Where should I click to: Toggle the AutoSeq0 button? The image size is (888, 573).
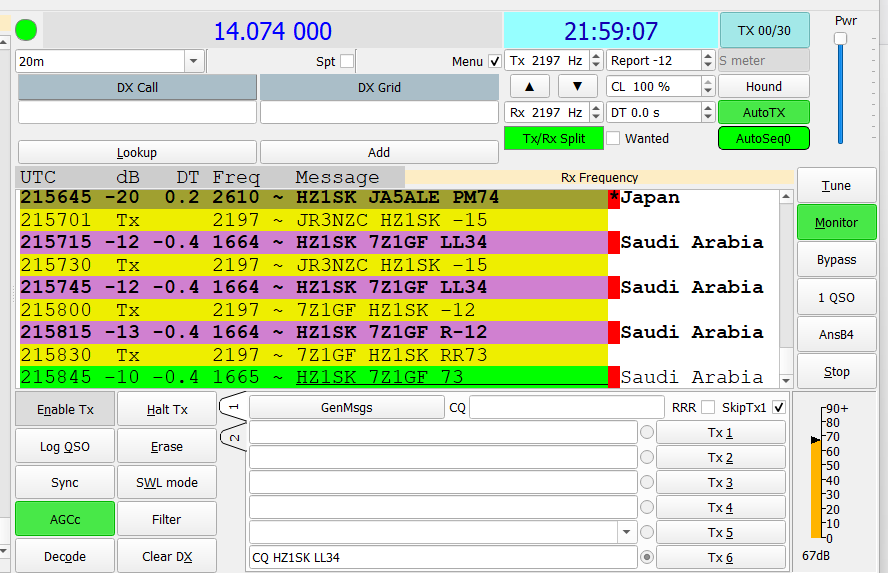point(763,138)
